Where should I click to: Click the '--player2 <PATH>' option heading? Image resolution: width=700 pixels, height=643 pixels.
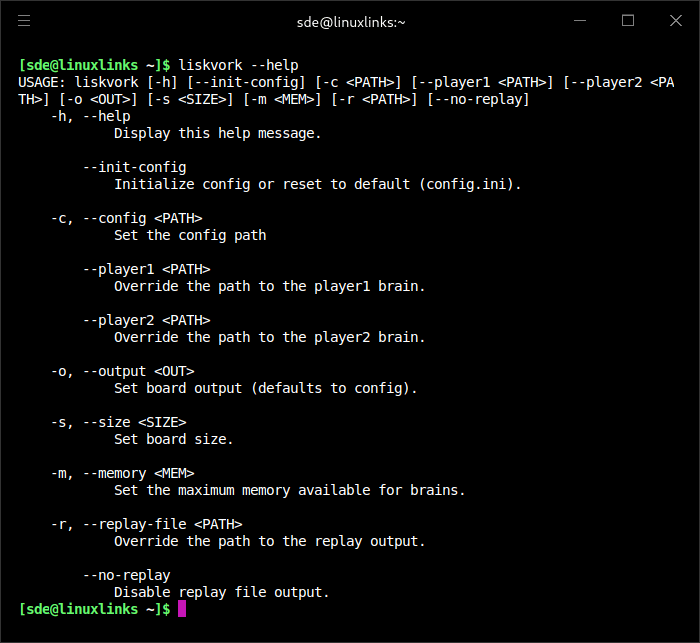pyautogui.click(x=146, y=320)
